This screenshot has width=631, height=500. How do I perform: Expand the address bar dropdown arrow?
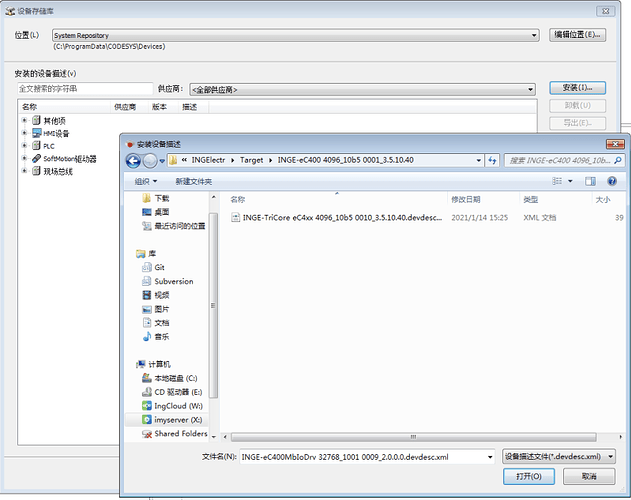[x=478, y=160]
